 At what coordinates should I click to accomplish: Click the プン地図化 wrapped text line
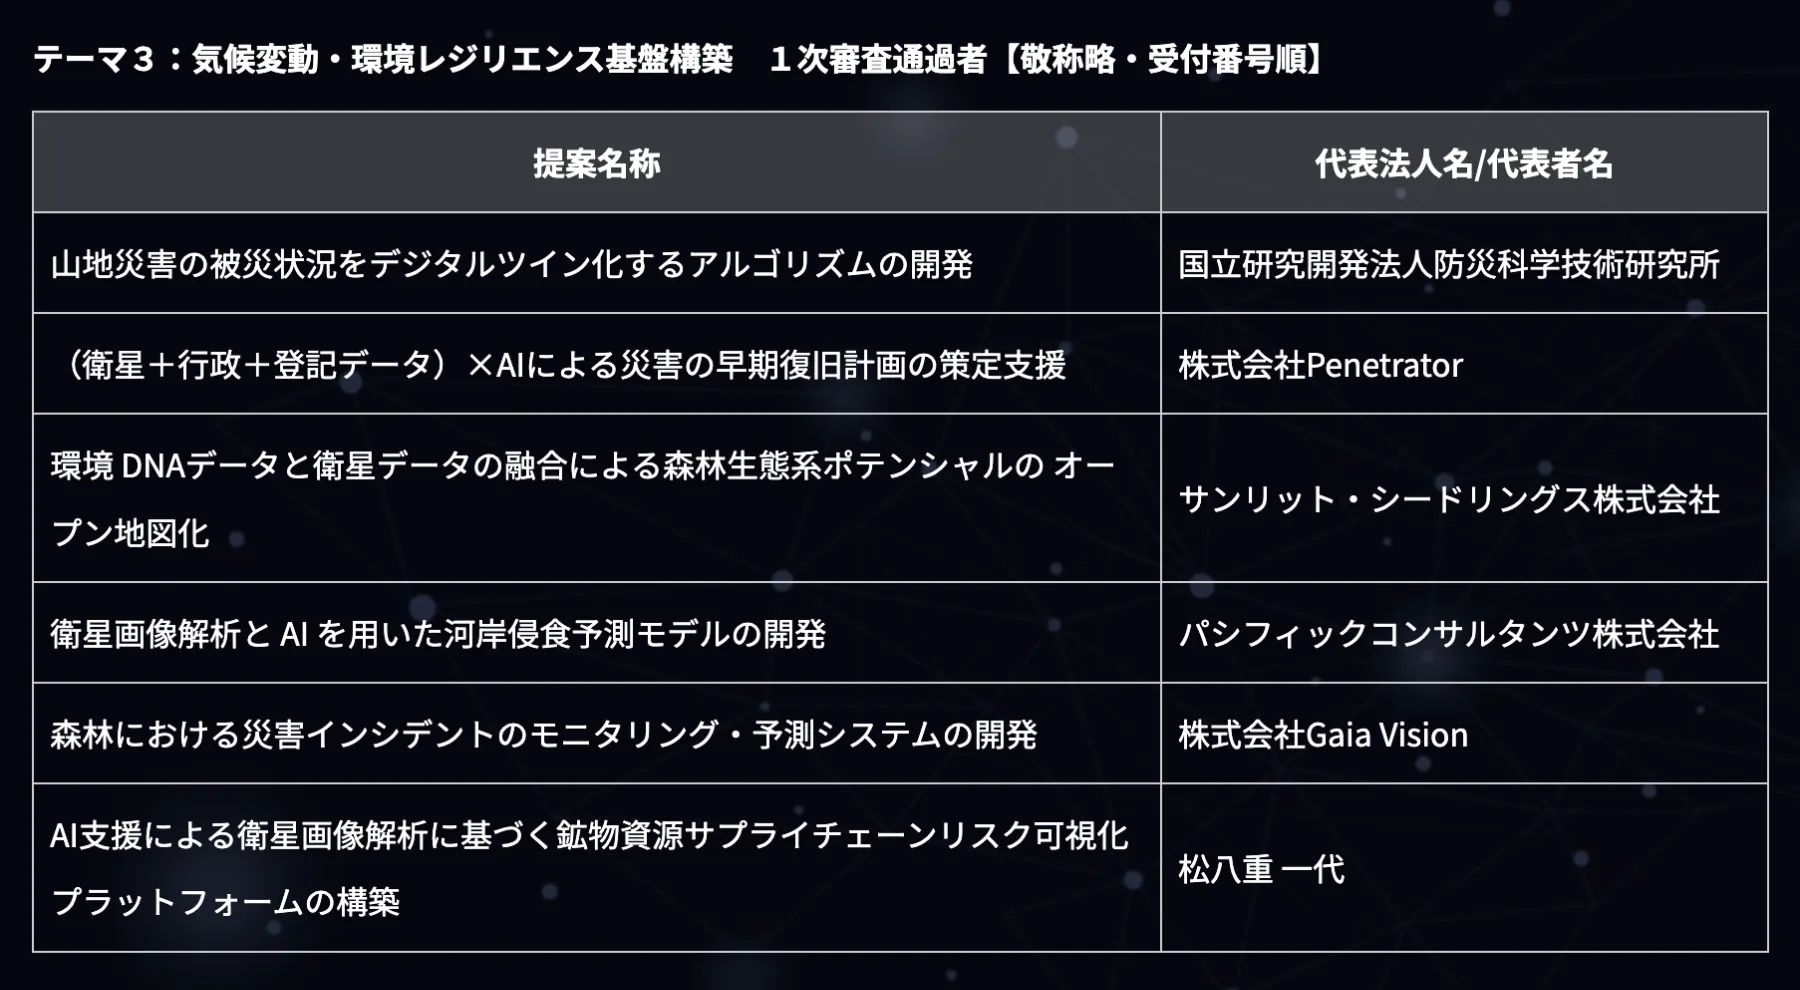(130, 533)
